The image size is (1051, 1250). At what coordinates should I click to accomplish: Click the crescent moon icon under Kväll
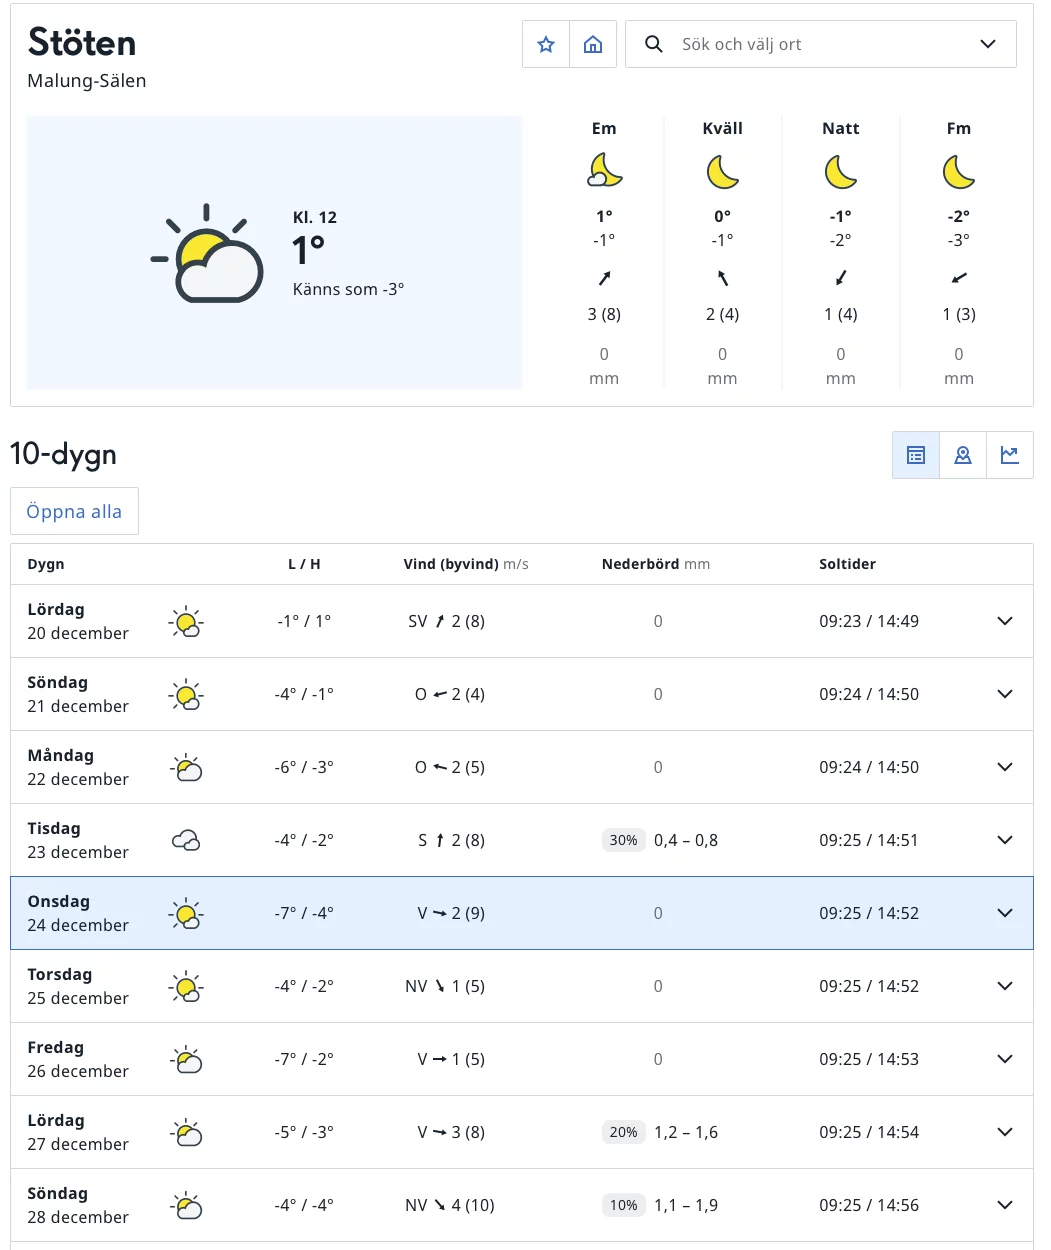point(722,170)
